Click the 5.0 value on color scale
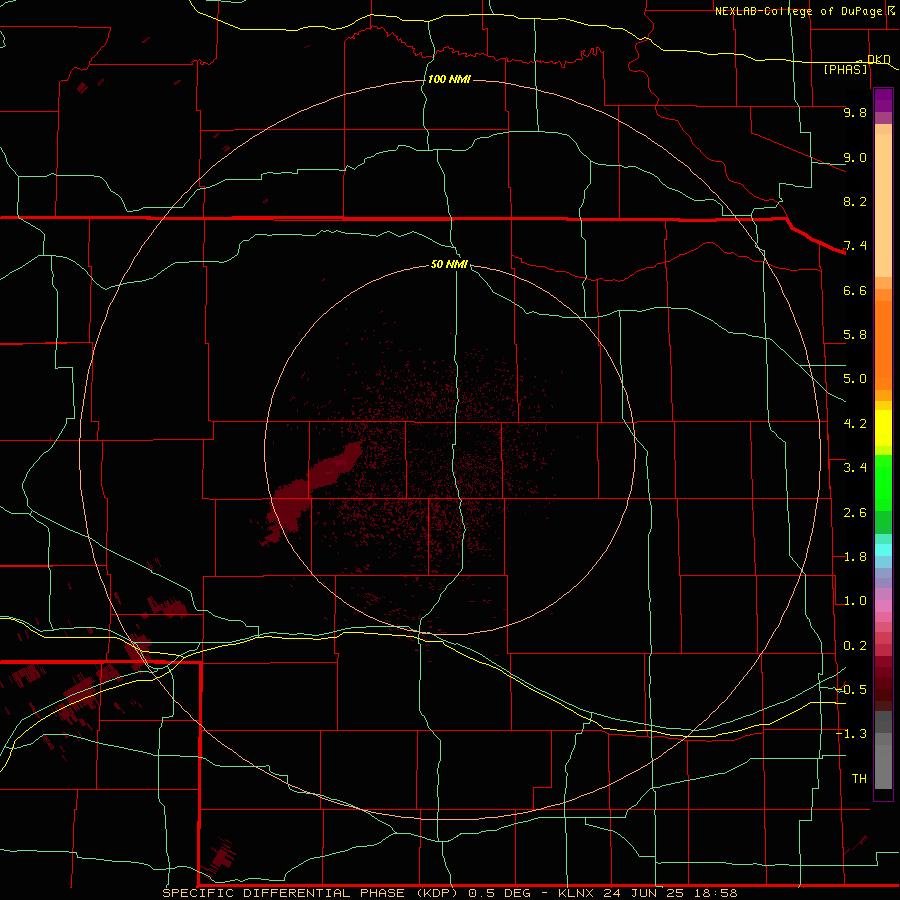The height and width of the screenshot is (900, 900). (855, 379)
